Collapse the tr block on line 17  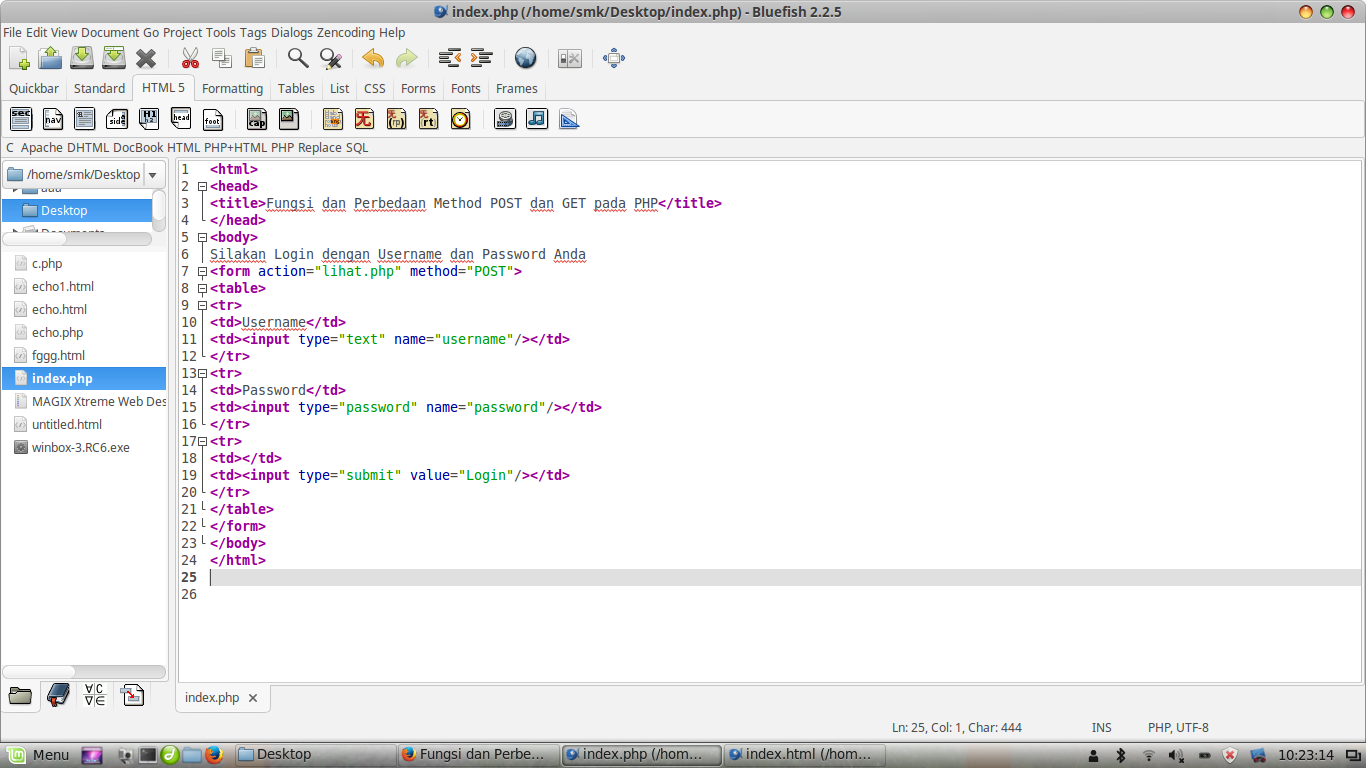point(202,441)
